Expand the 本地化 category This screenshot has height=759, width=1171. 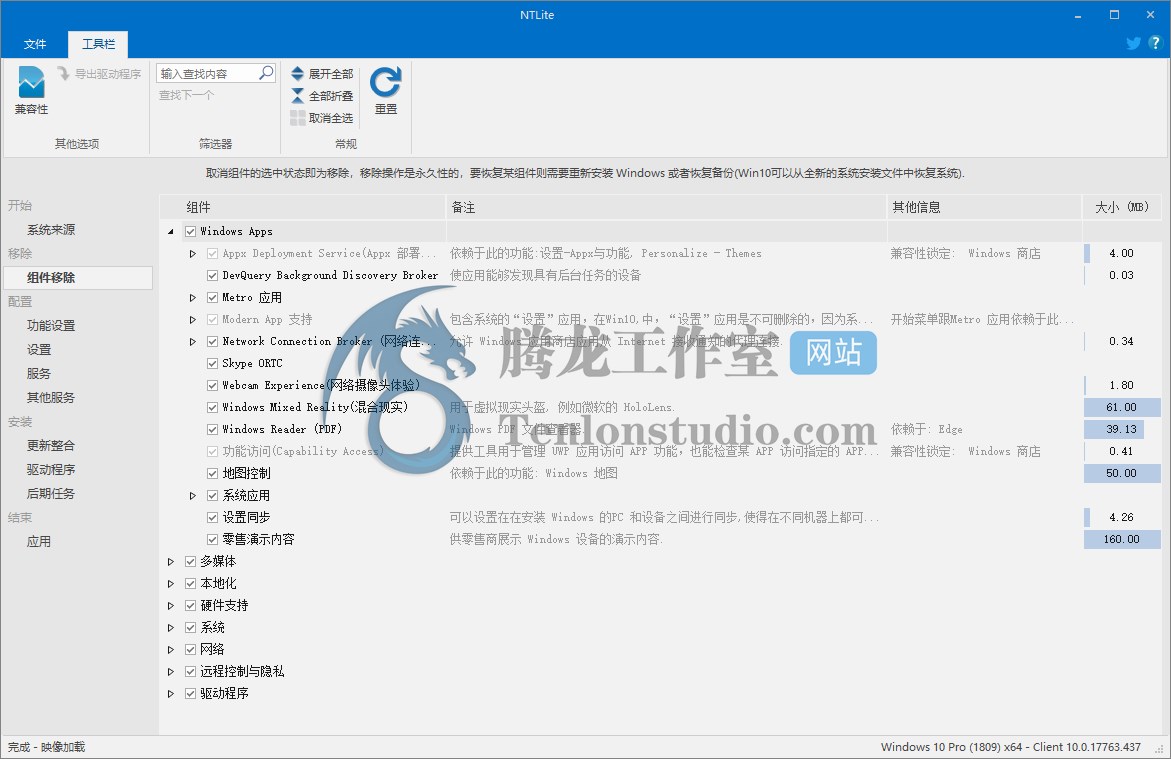coord(170,583)
